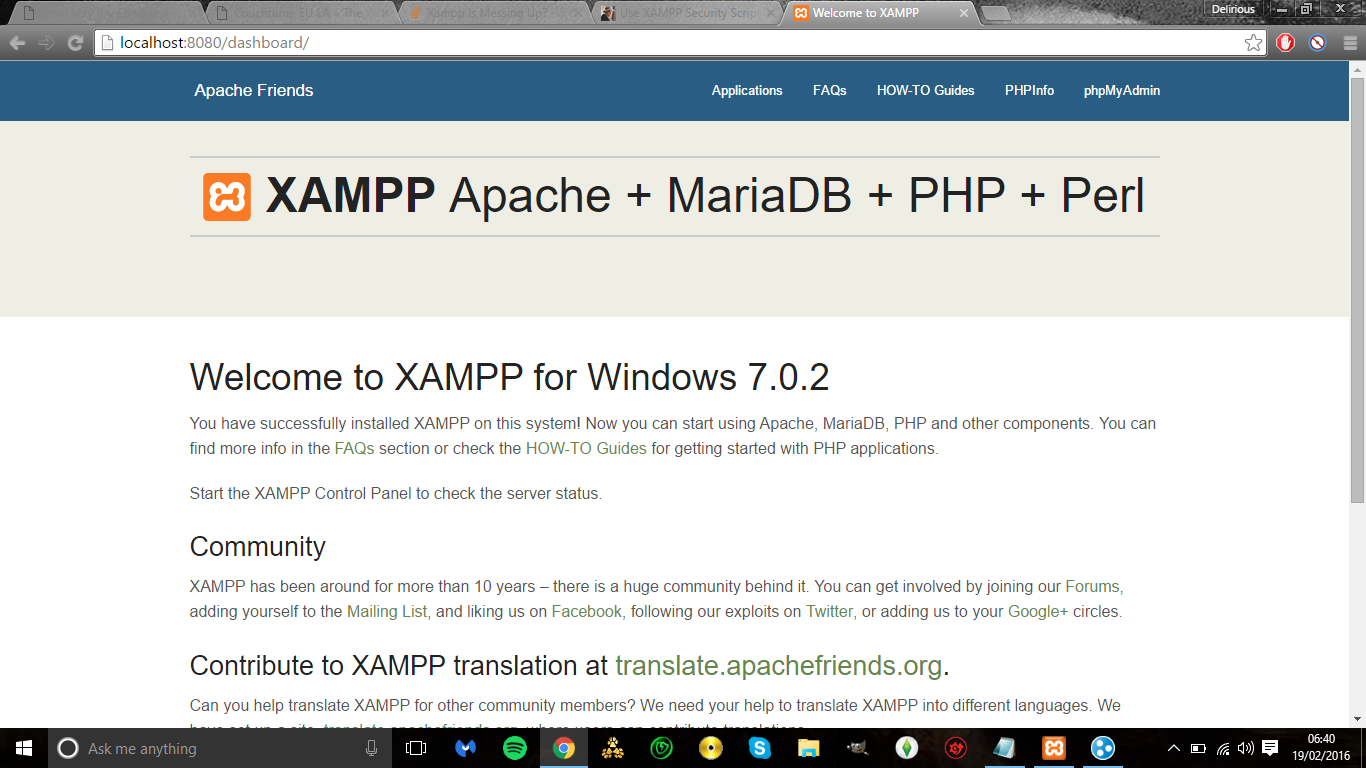Open the green circular taskbar icon

(x=662, y=748)
